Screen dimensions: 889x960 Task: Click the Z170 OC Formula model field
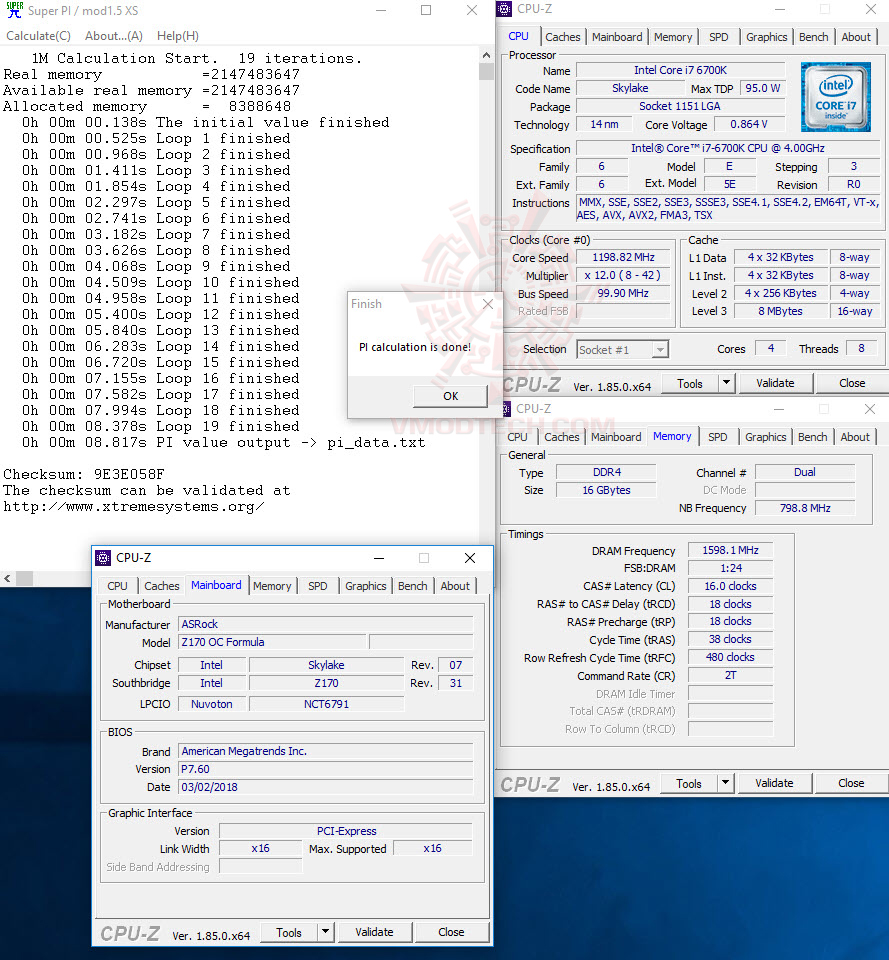(272, 642)
